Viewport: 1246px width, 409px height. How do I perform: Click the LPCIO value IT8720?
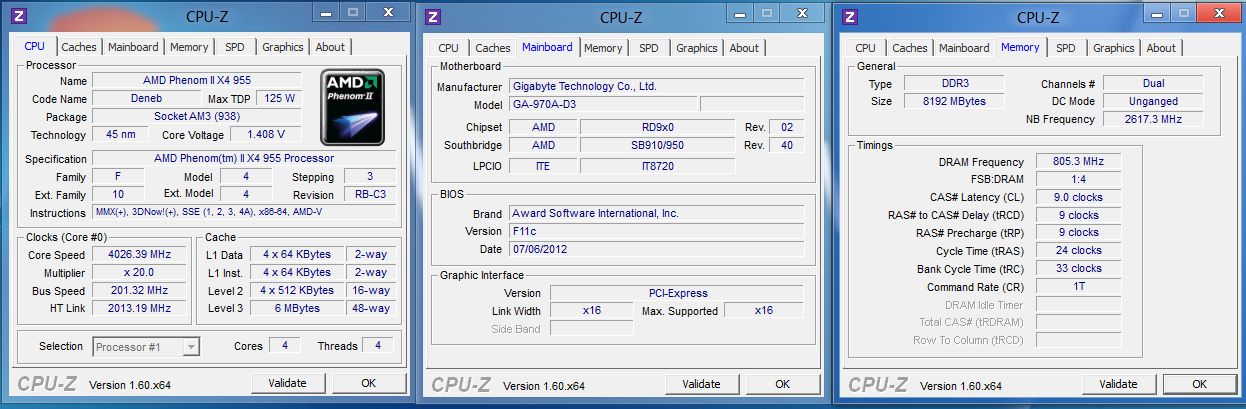point(656,165)
